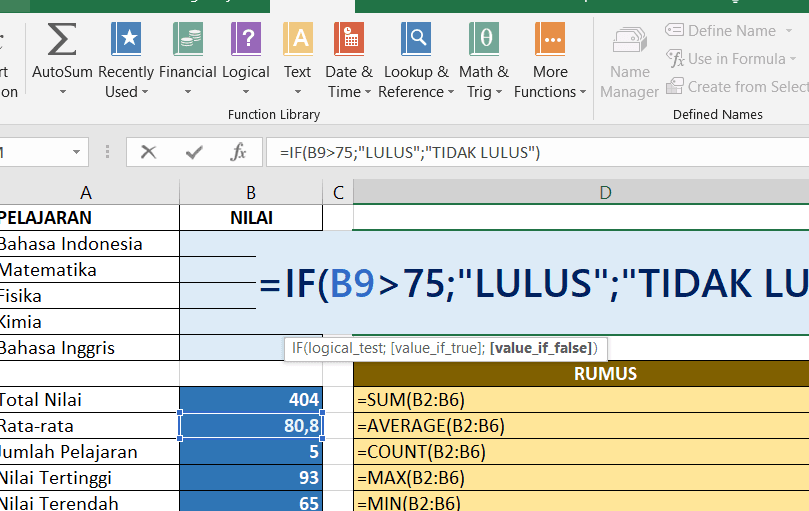Click the Jumlah Pelajaran value 5
This screenshot has width=809, height=511.
tap(251, 452)
